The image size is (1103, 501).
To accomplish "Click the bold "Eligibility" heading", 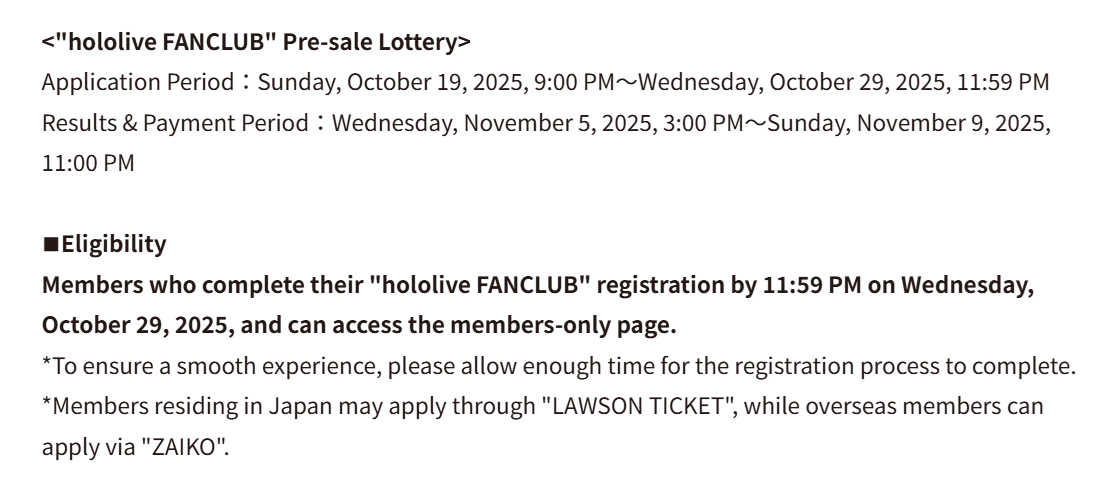I will pyautogui.click(x=113, y=244).
